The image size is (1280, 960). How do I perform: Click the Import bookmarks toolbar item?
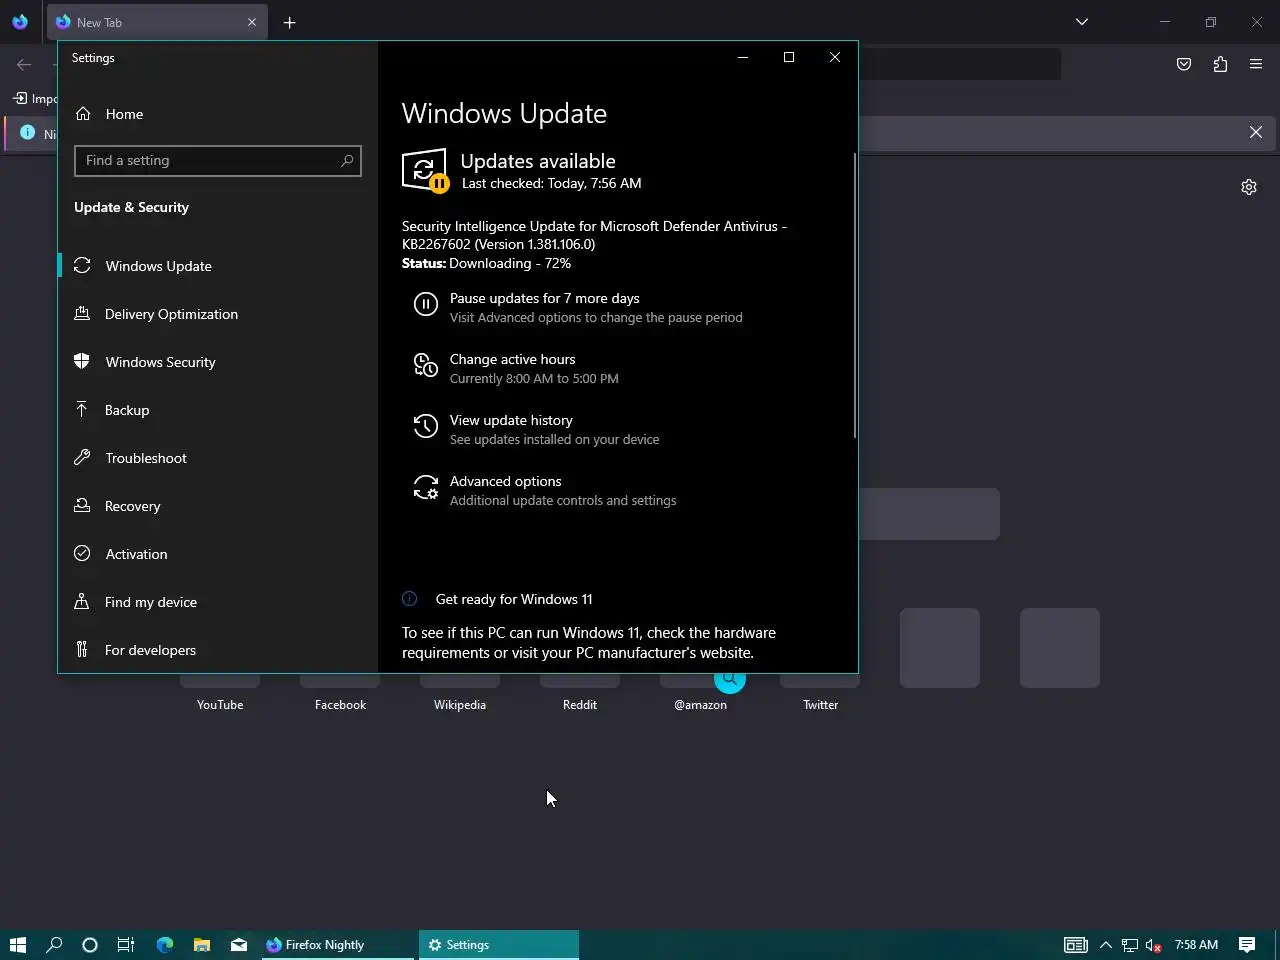pyautogui.click(x=35, y=98)
